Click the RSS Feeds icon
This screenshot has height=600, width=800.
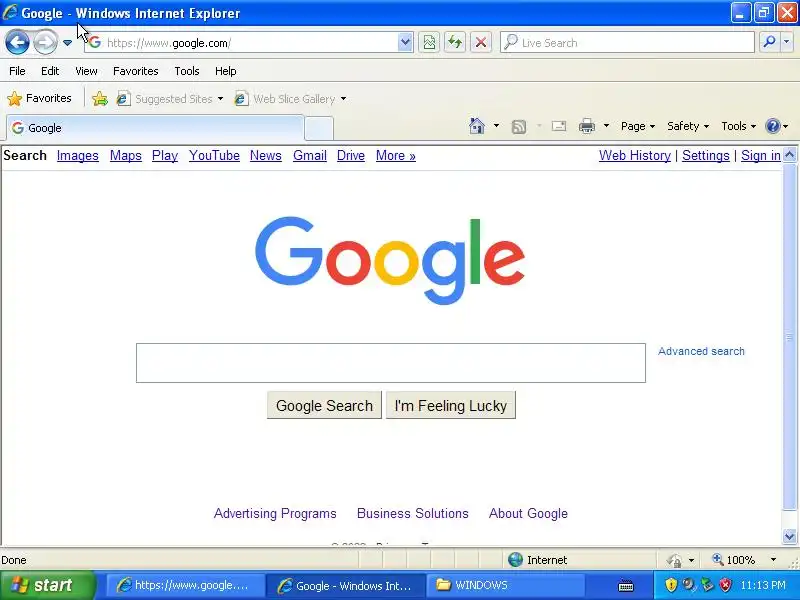point(519,127)
